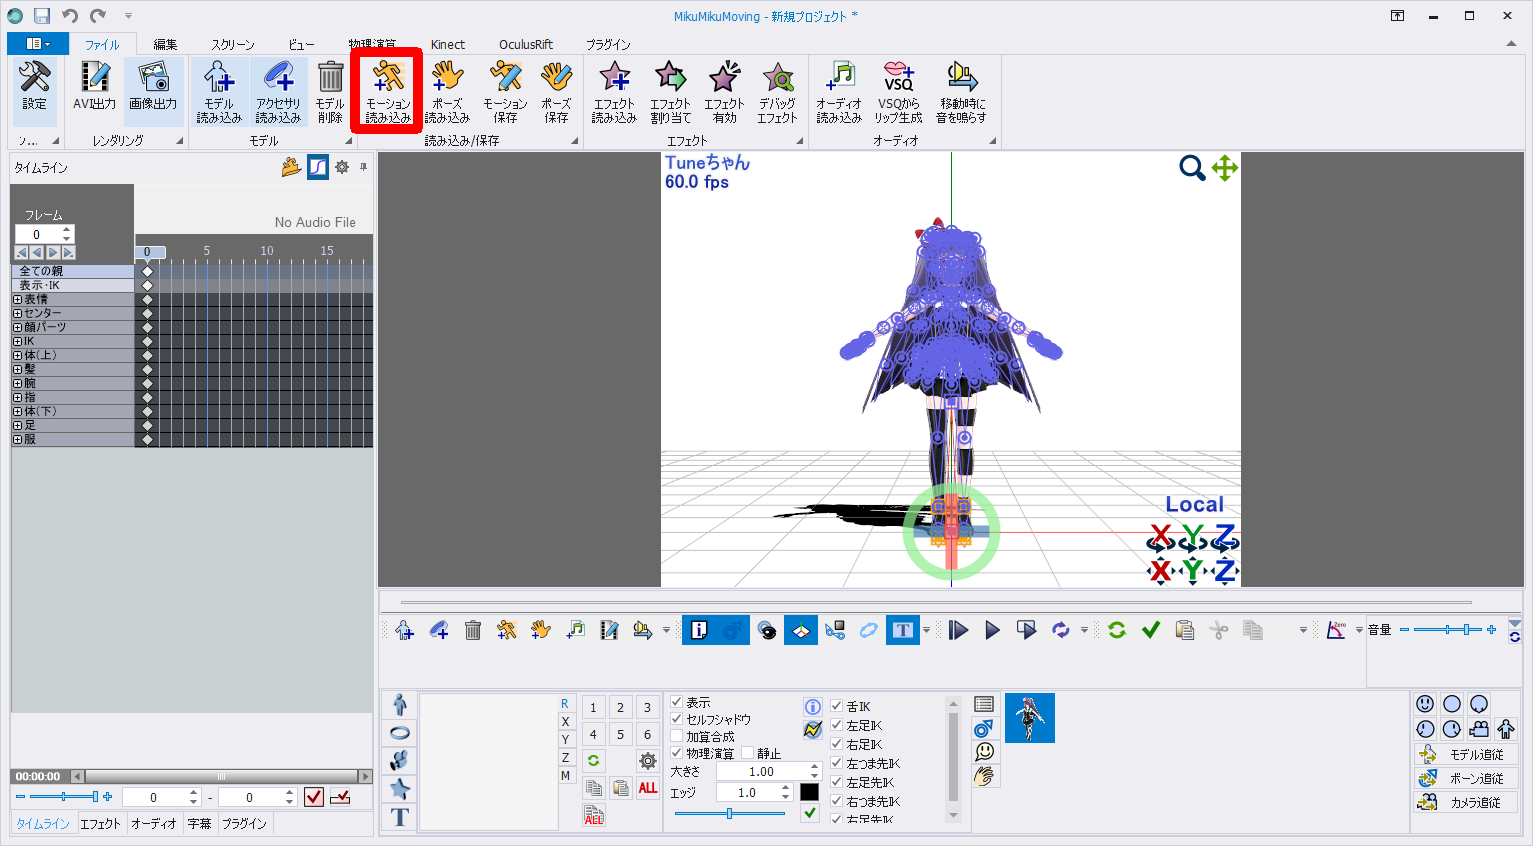Click the green four-arrow move icon in viewport
The width and height of the screenshot is (1533, 846).
[x=1225, y=168]
